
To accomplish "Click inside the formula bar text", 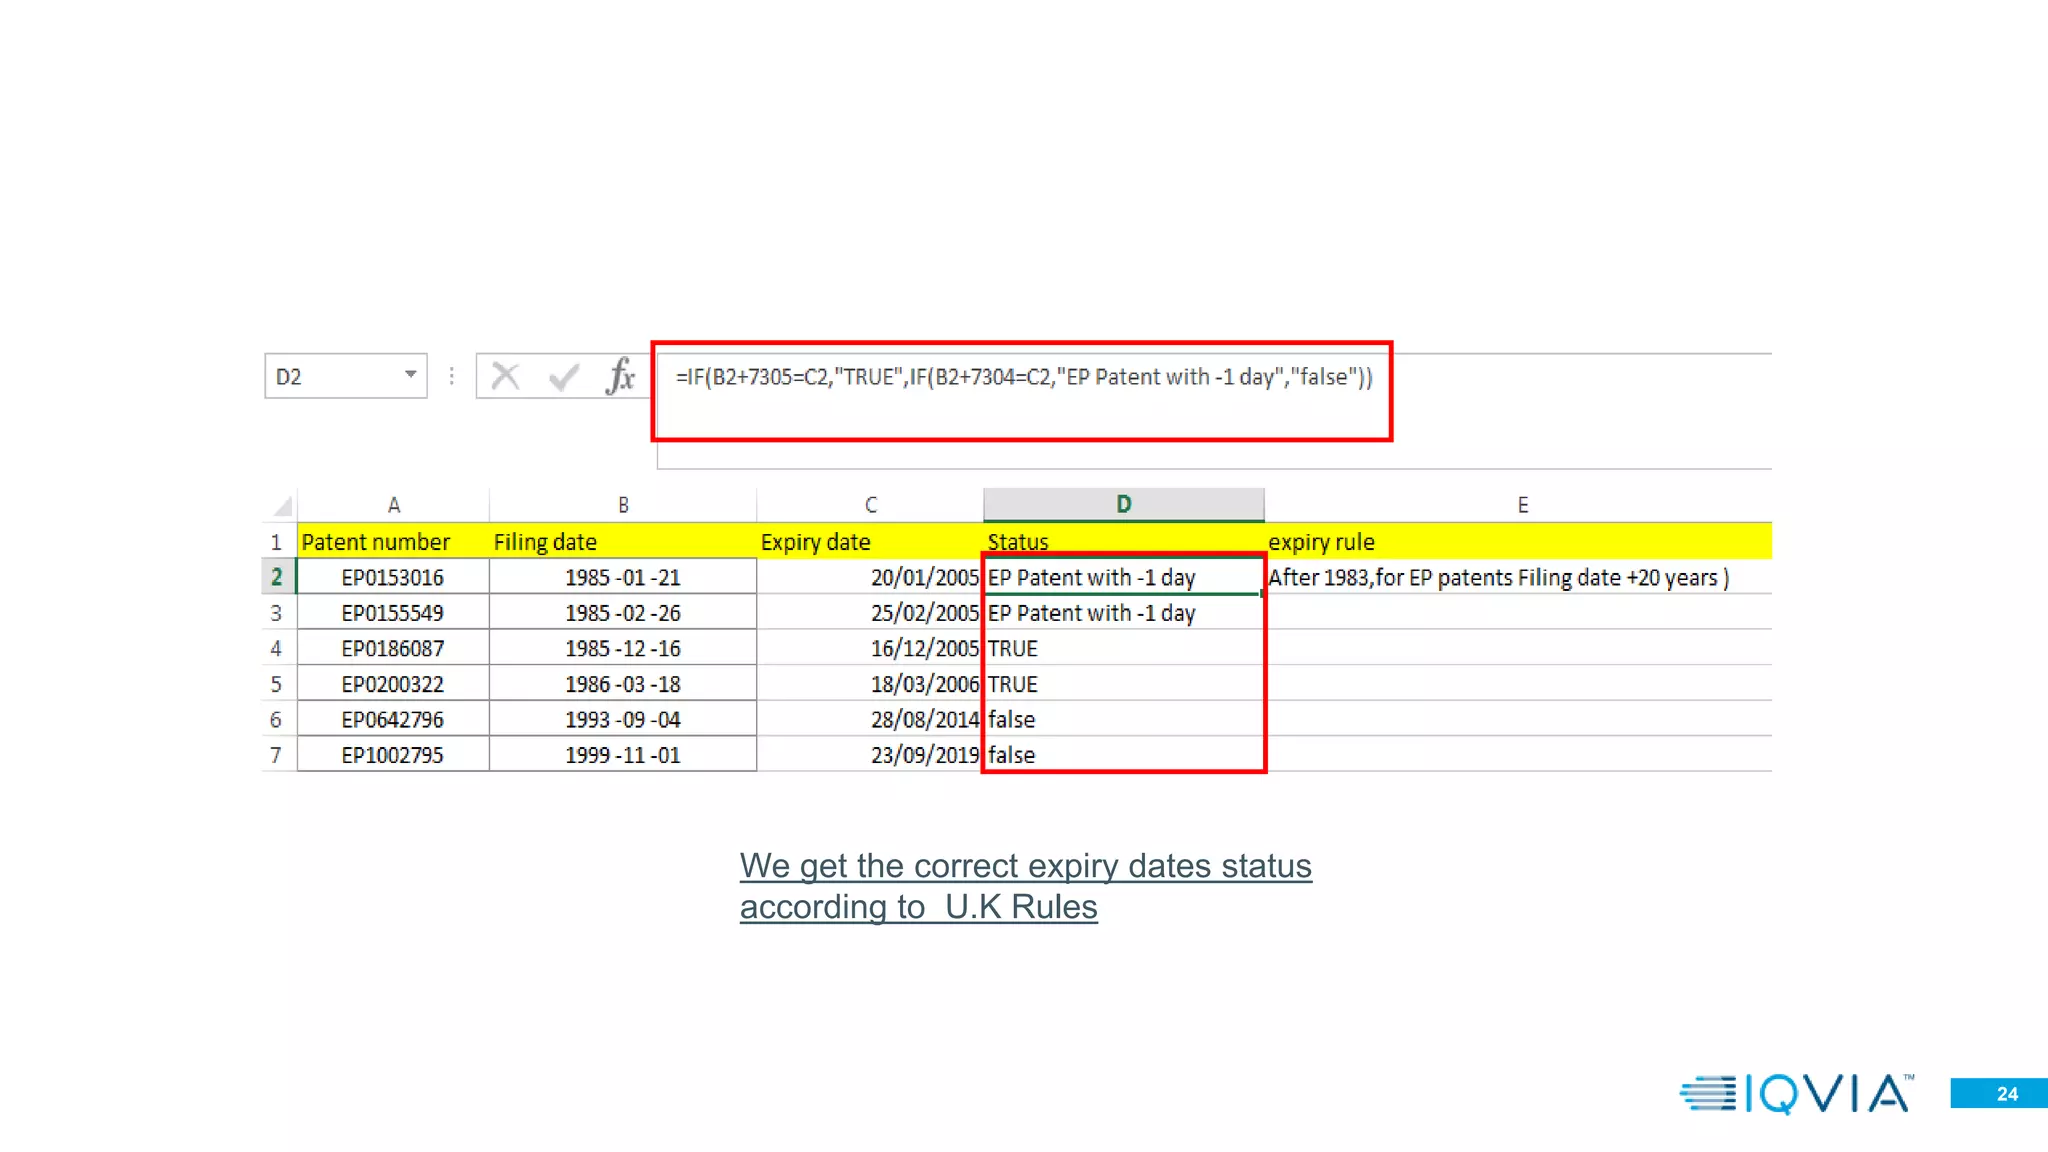I will tap(1023, 377).
